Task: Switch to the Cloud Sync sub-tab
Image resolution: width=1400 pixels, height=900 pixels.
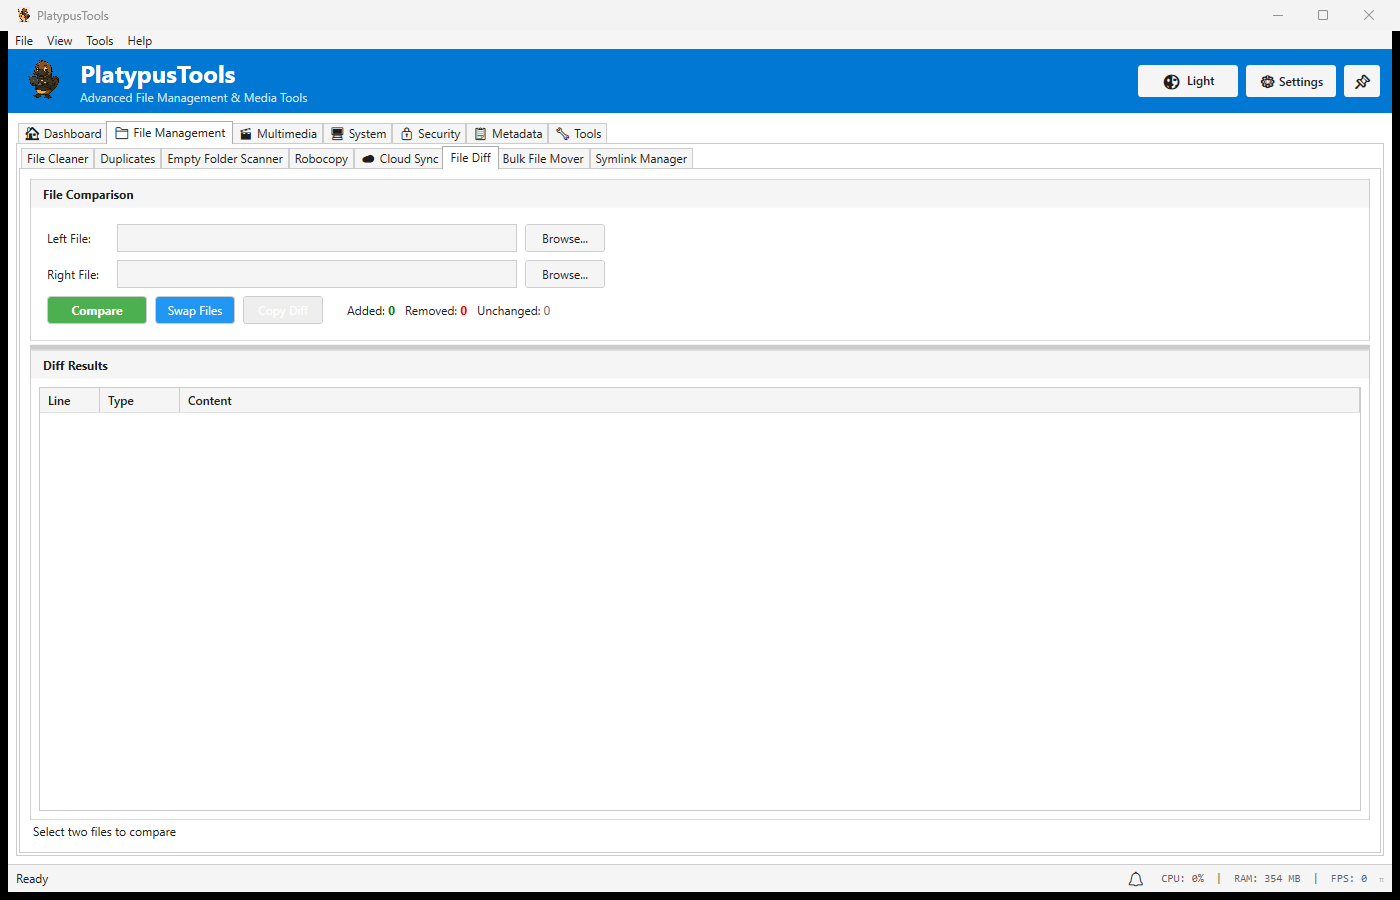Action: pyautogui.click(x=399, y=159)
